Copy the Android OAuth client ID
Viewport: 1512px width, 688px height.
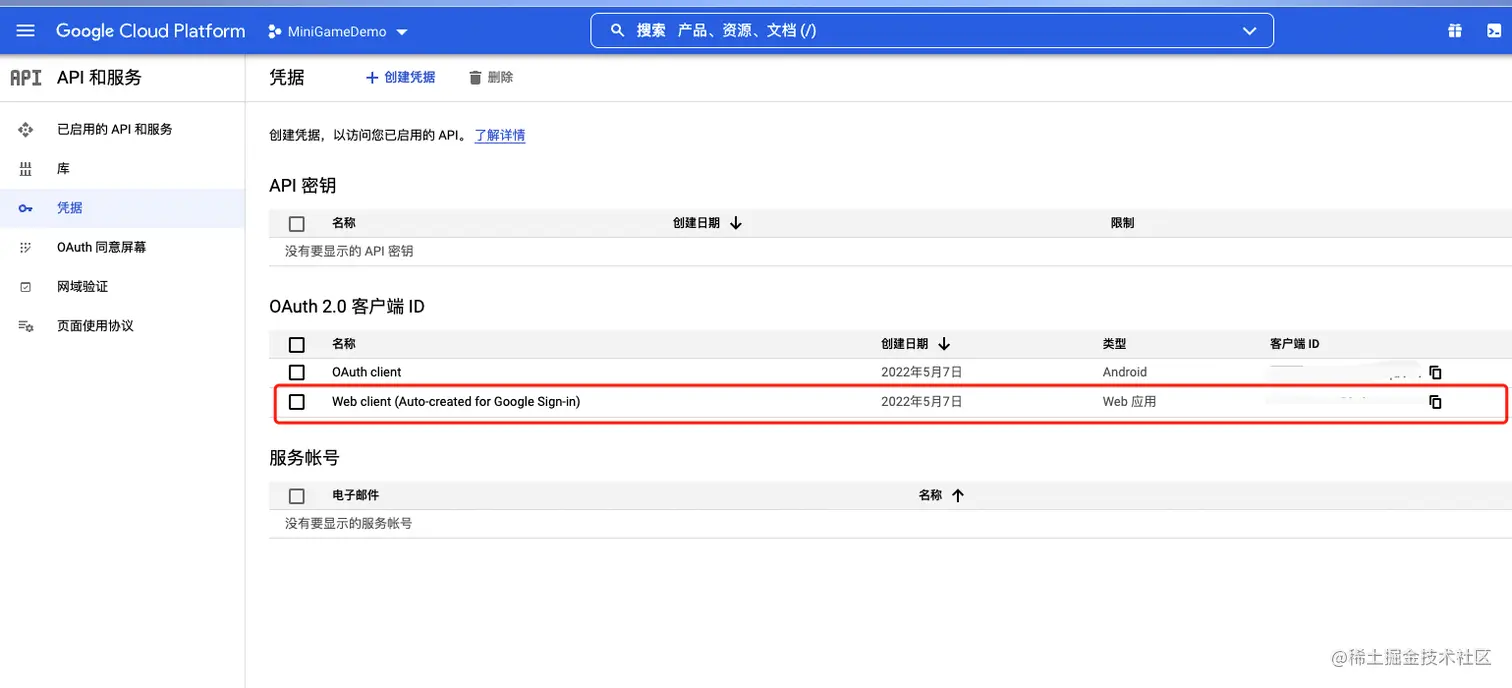[1435, 372]
